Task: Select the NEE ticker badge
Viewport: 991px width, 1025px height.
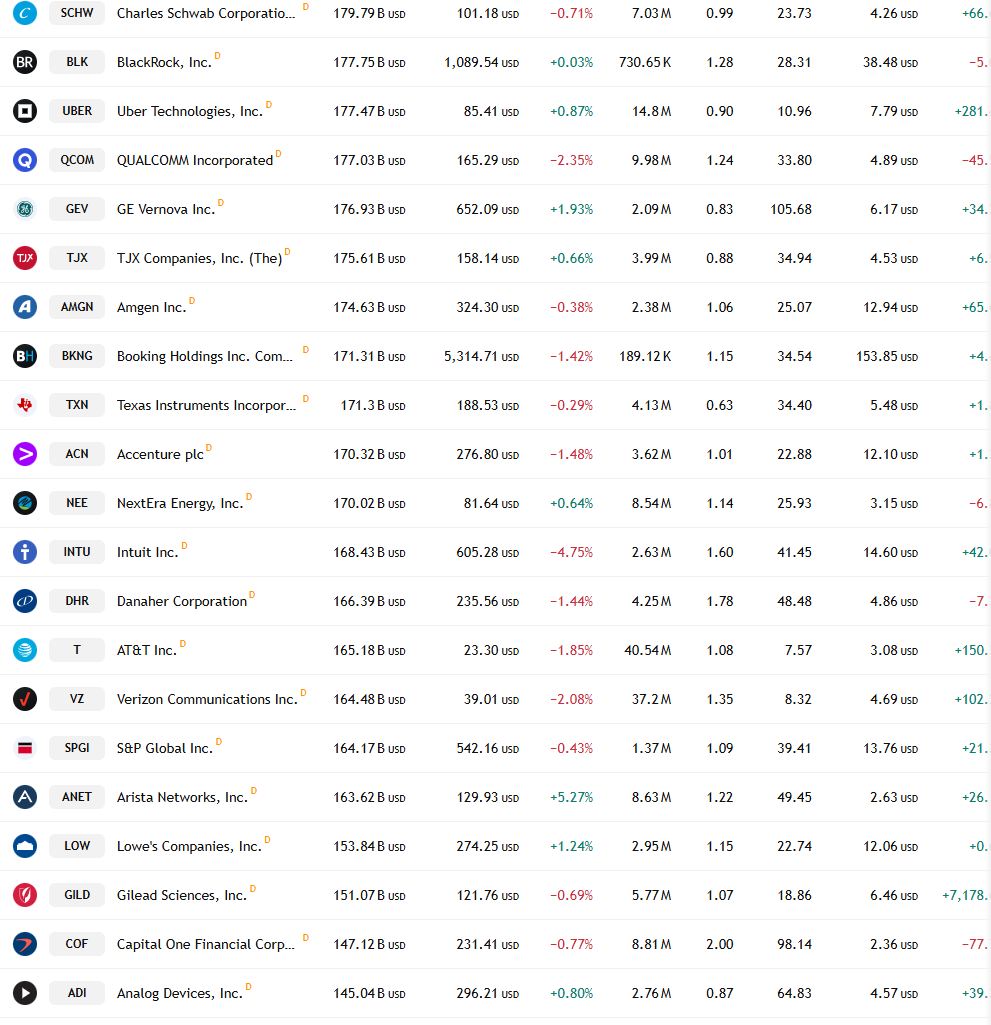Action: click(77, 503)
